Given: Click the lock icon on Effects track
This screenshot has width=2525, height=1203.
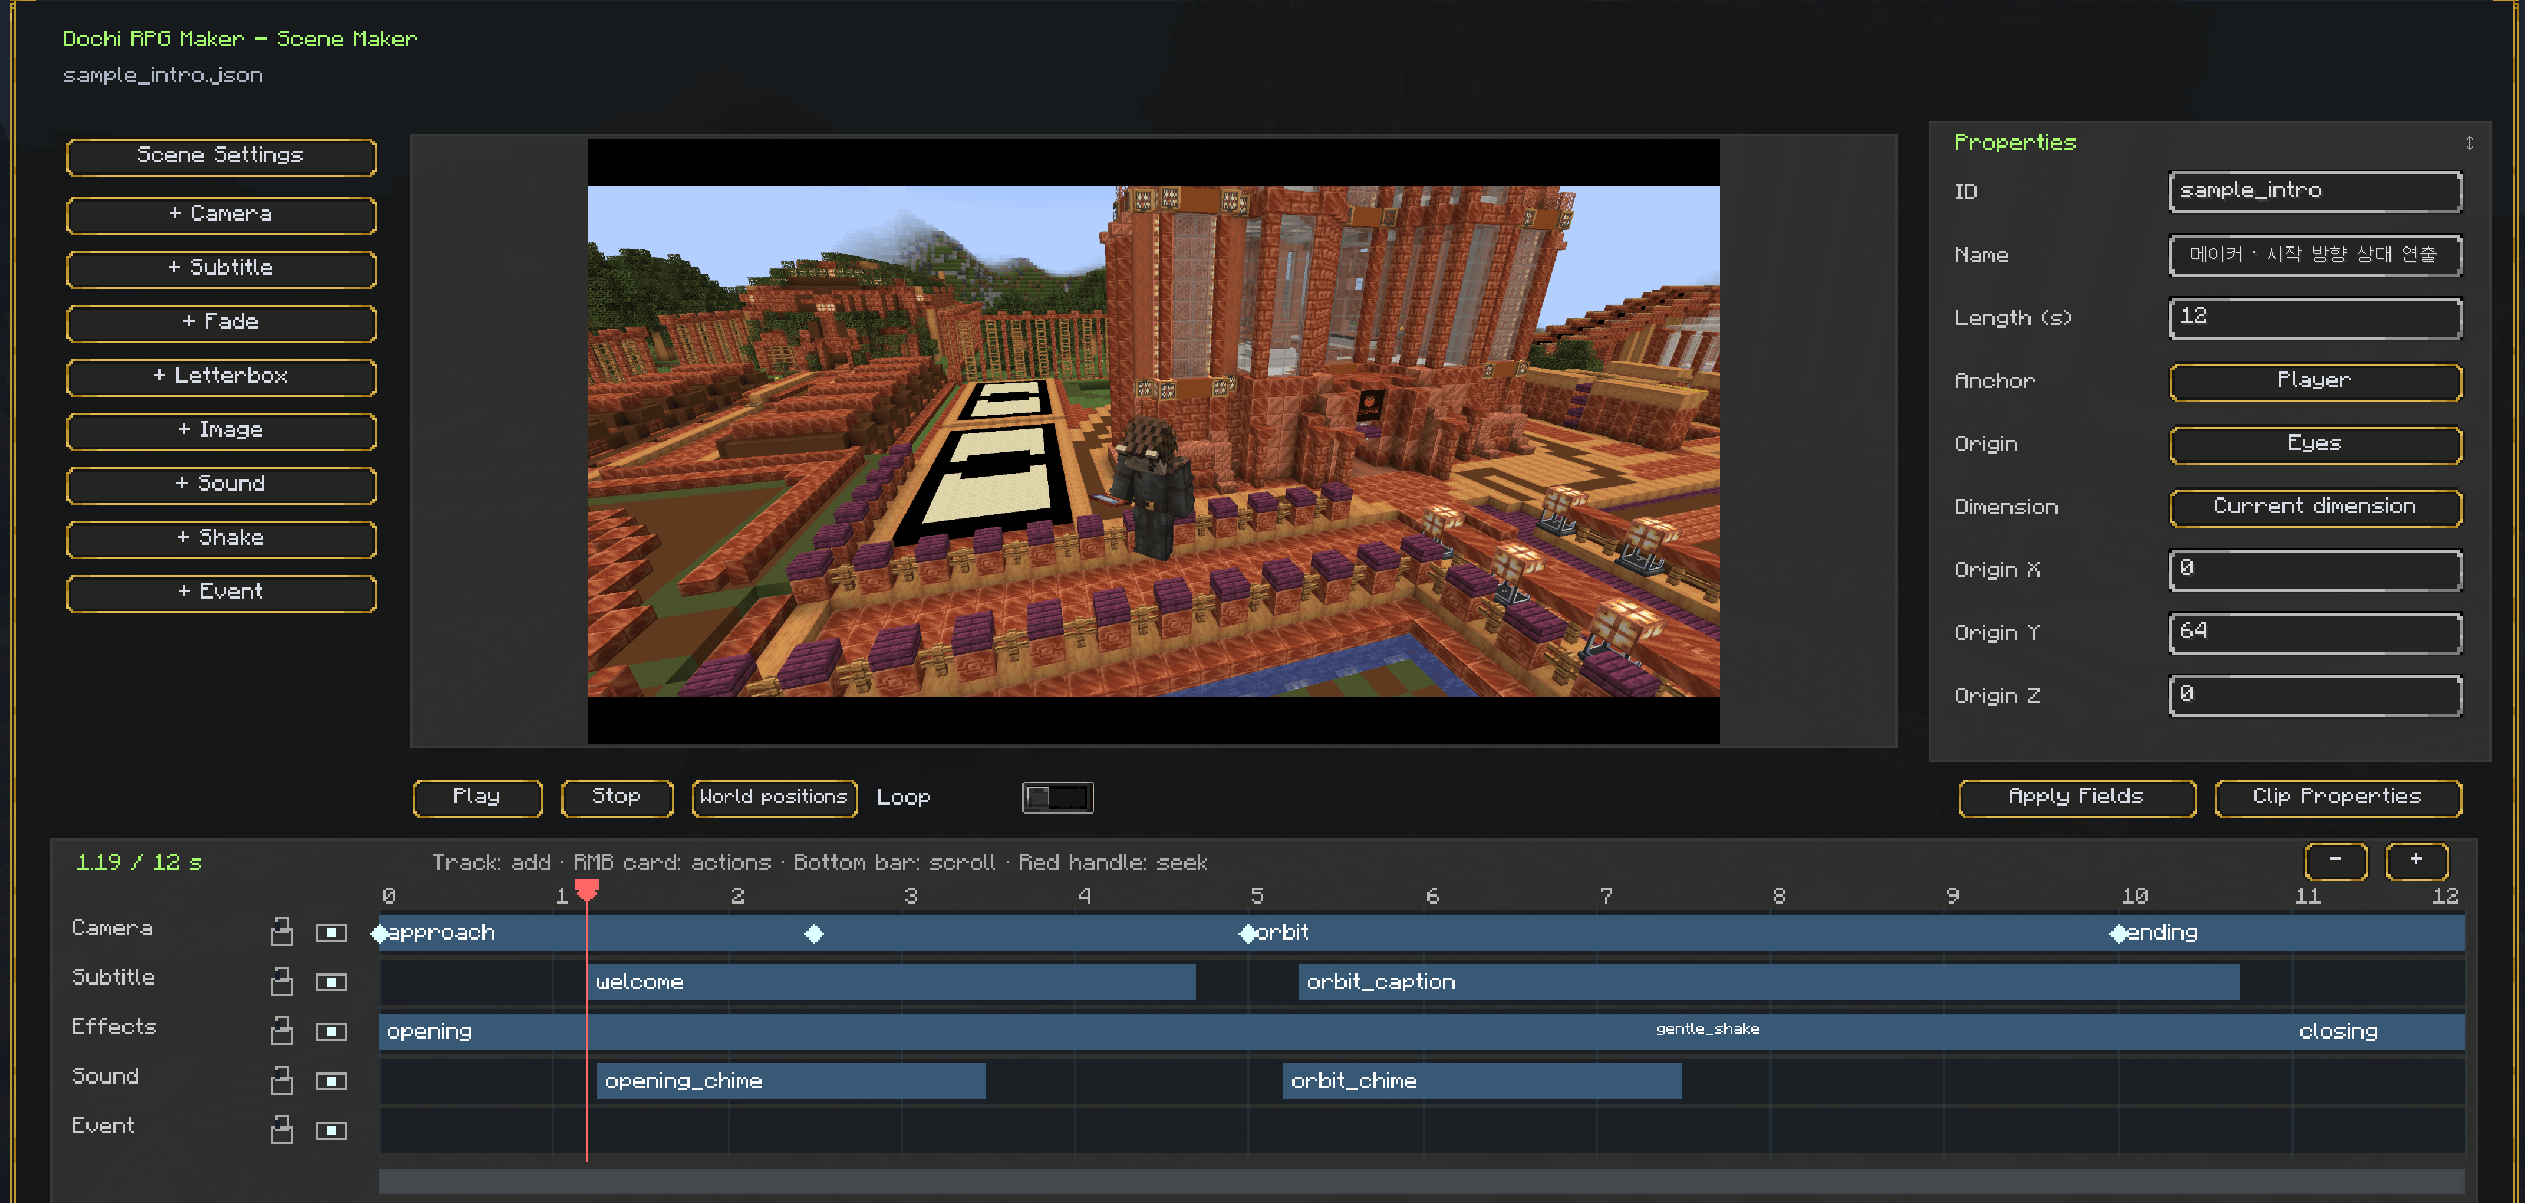Looking at the screenshot, I should point(282,1031).
